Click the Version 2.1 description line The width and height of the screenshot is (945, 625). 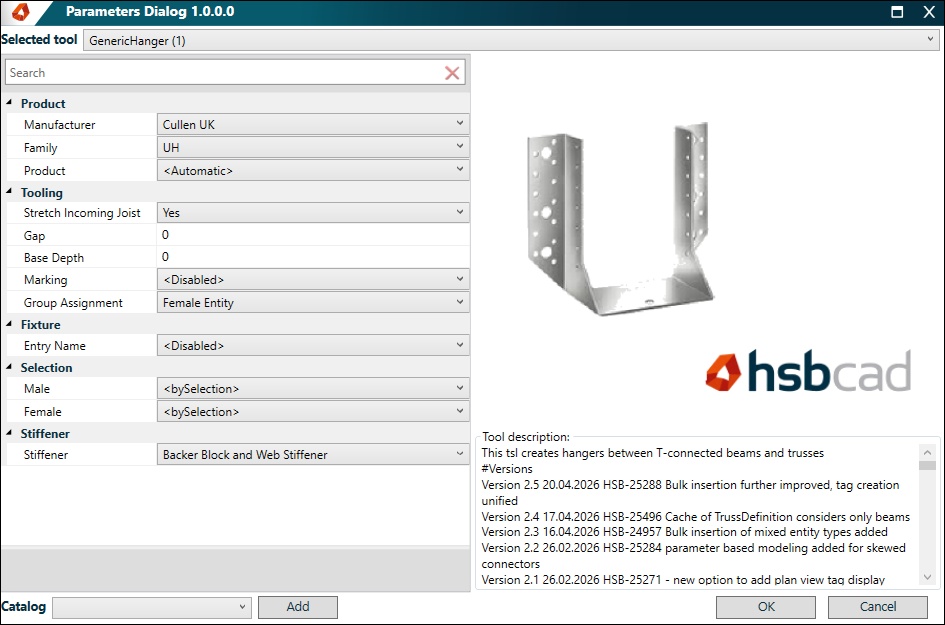tap(683, 579)
